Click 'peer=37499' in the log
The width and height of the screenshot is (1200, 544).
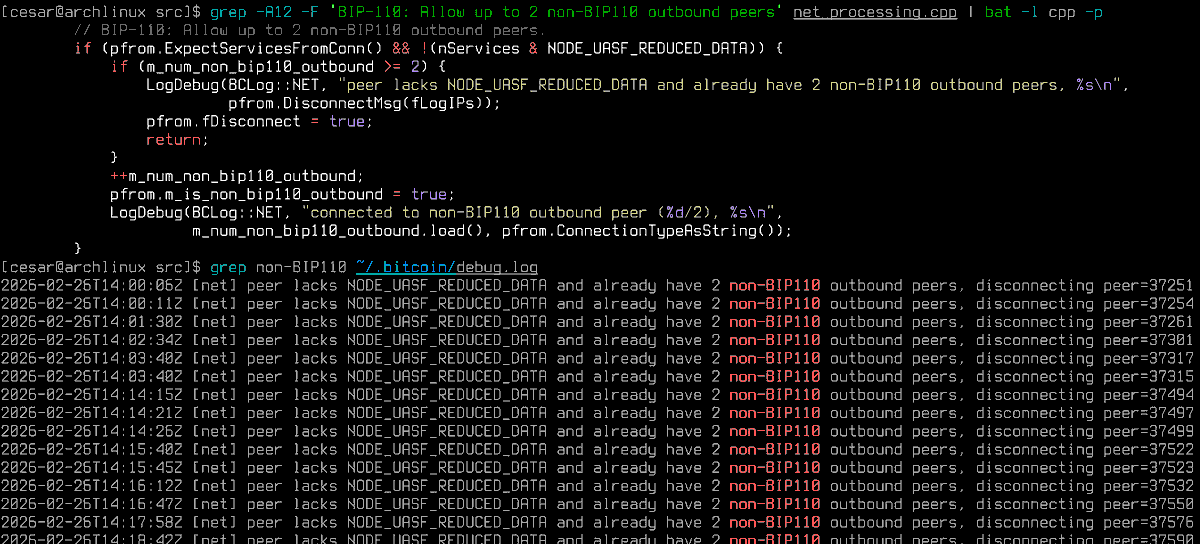1148,431
